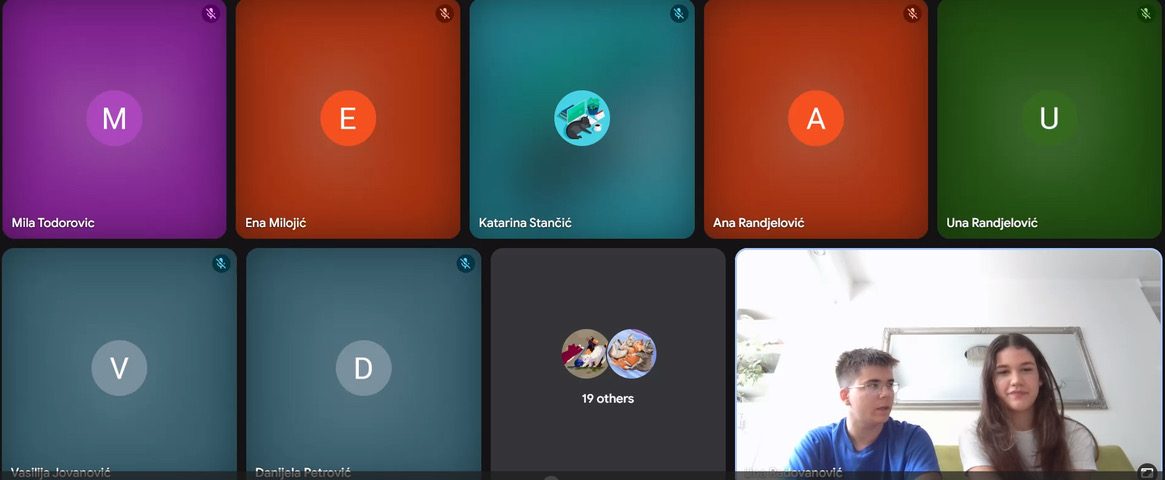Click the gray V avatar circle
This screenshot has width=1165, height=480.
[x=119, y=368]
